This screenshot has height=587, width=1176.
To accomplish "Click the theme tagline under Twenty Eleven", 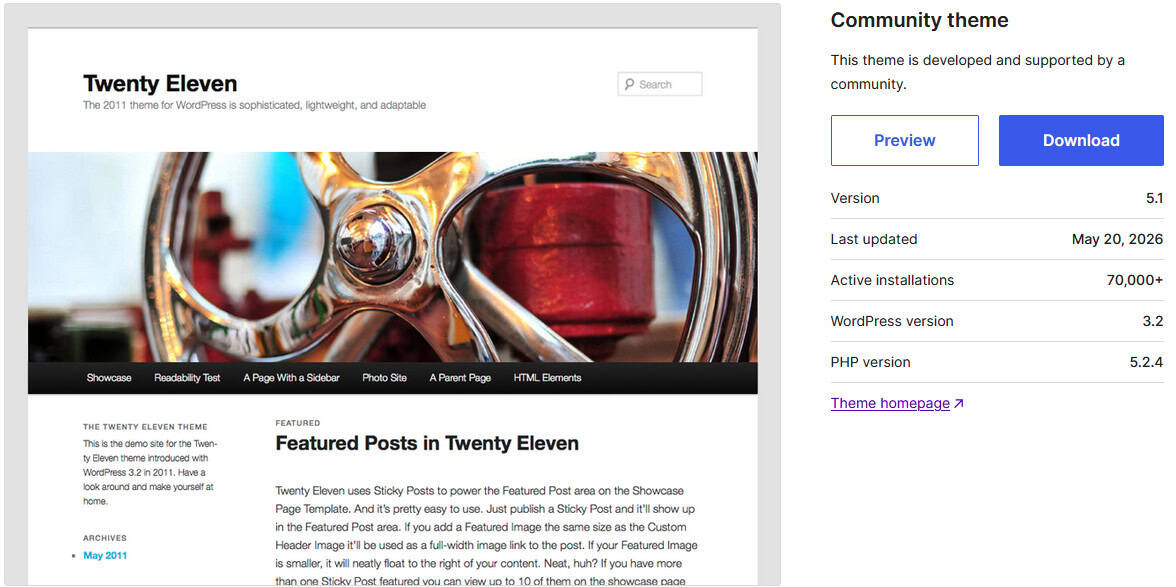I will tap(254, 106).
